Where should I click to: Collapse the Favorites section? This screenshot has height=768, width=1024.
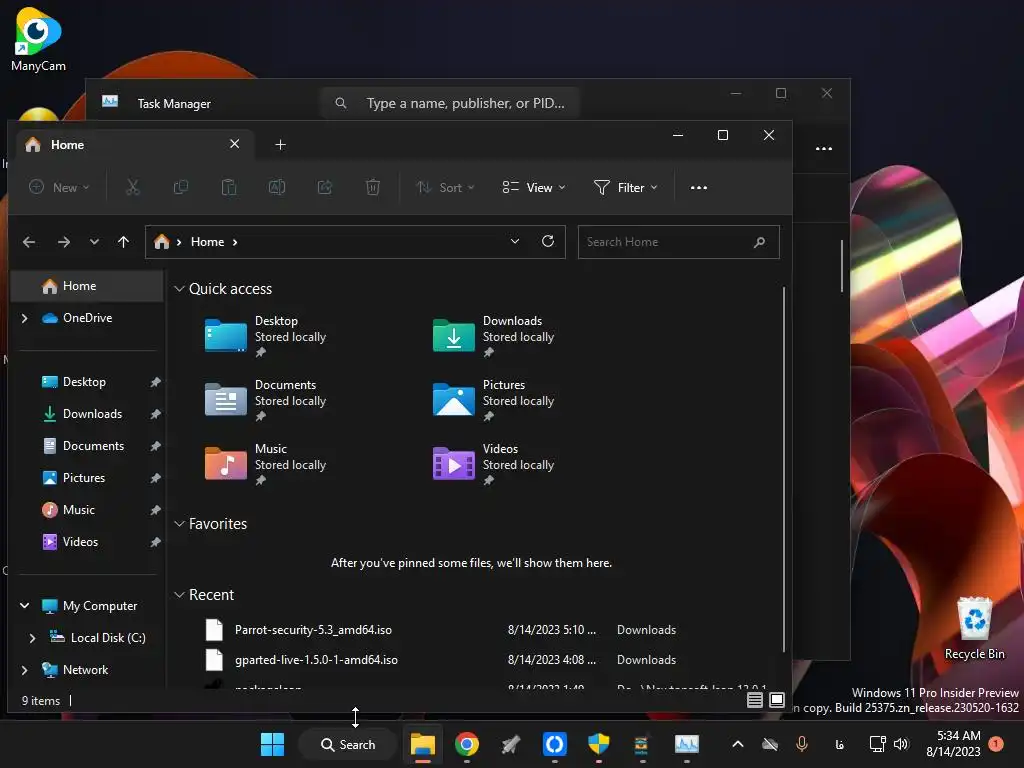pos(179,524)
